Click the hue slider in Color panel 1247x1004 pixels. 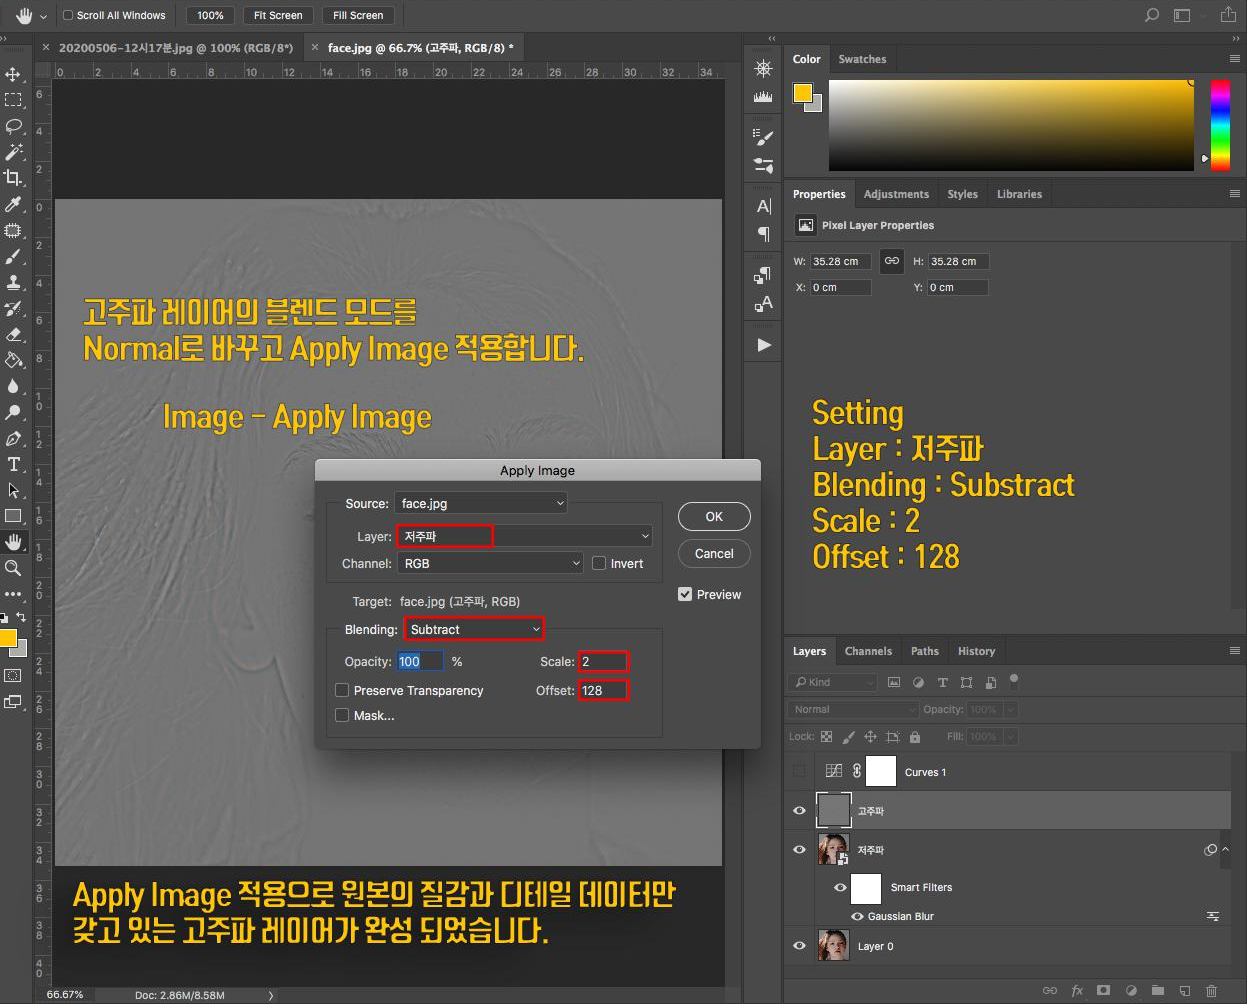[1220, 125]
